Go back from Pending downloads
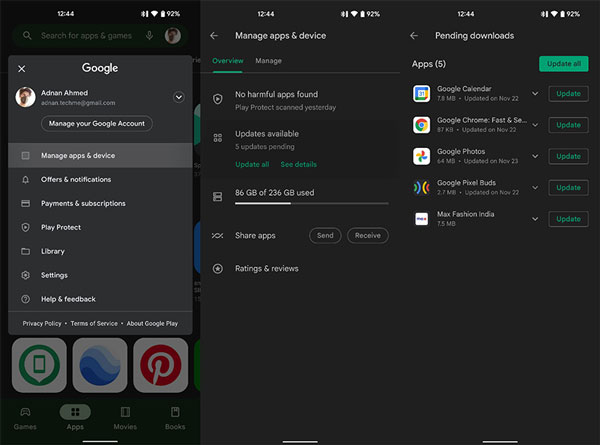The width and height of the screenshot is (600, 445). 414,36
